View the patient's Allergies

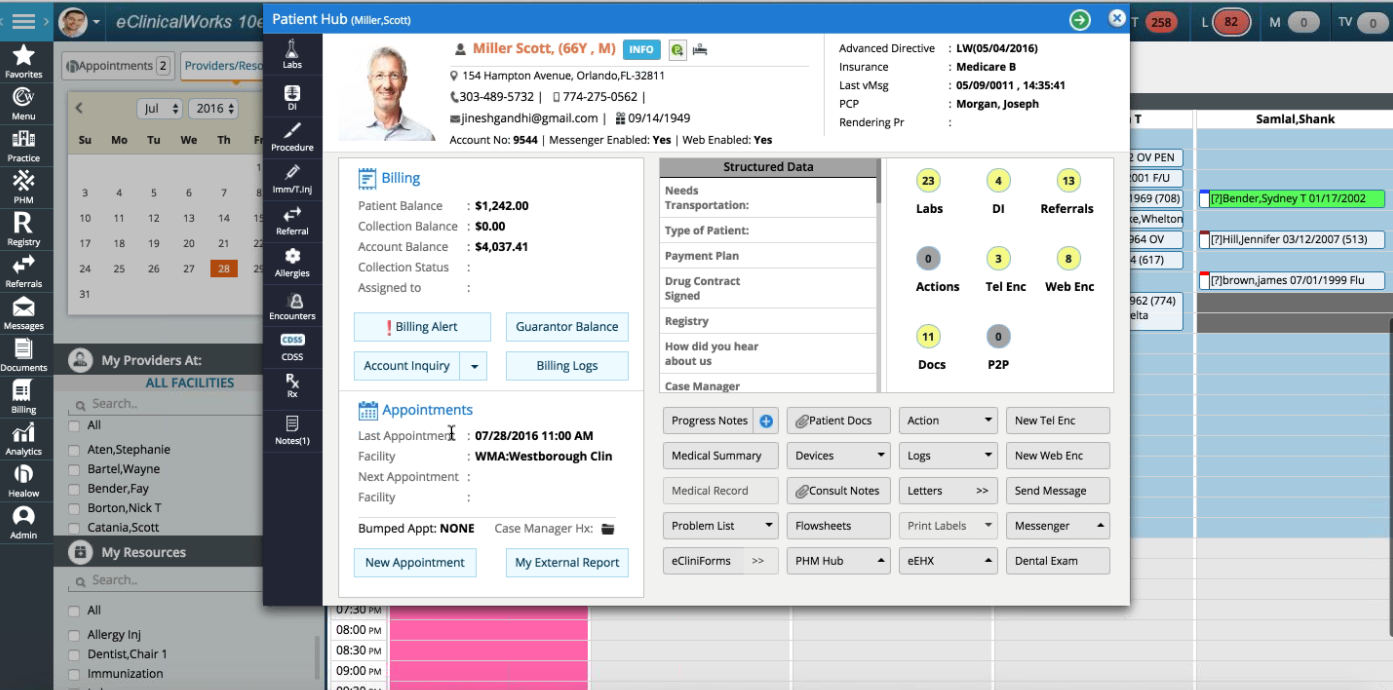point(292,261)
